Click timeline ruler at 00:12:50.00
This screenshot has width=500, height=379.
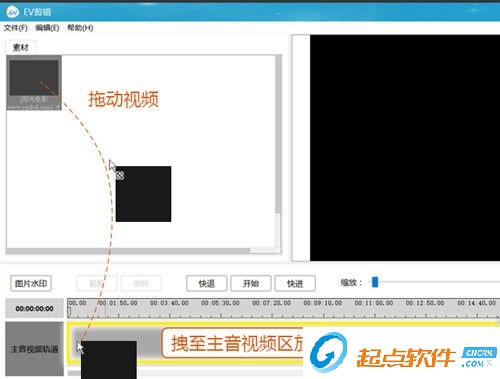(425, 303)
